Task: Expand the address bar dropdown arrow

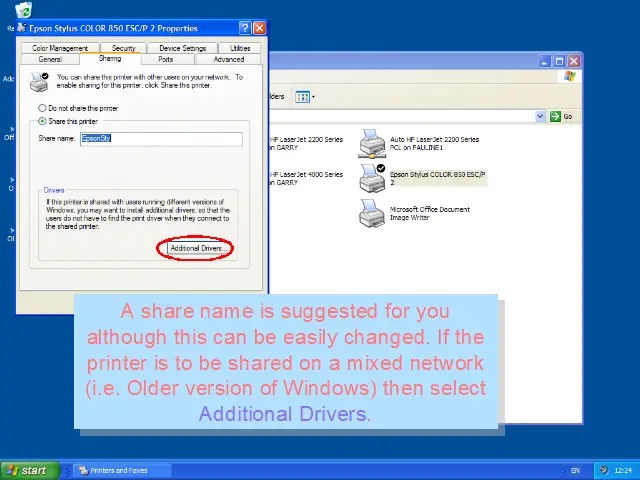Action: [x=540, y=116]
